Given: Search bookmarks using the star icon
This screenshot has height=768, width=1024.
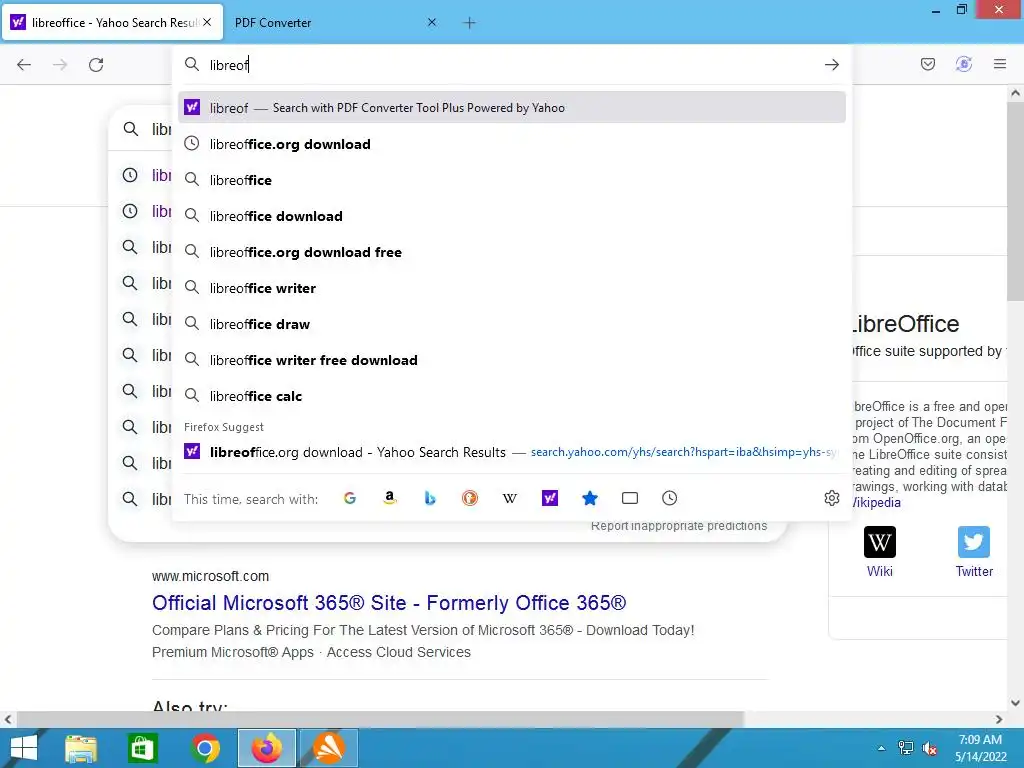Looking at the screenshot, I should click(x=590, y=498).
